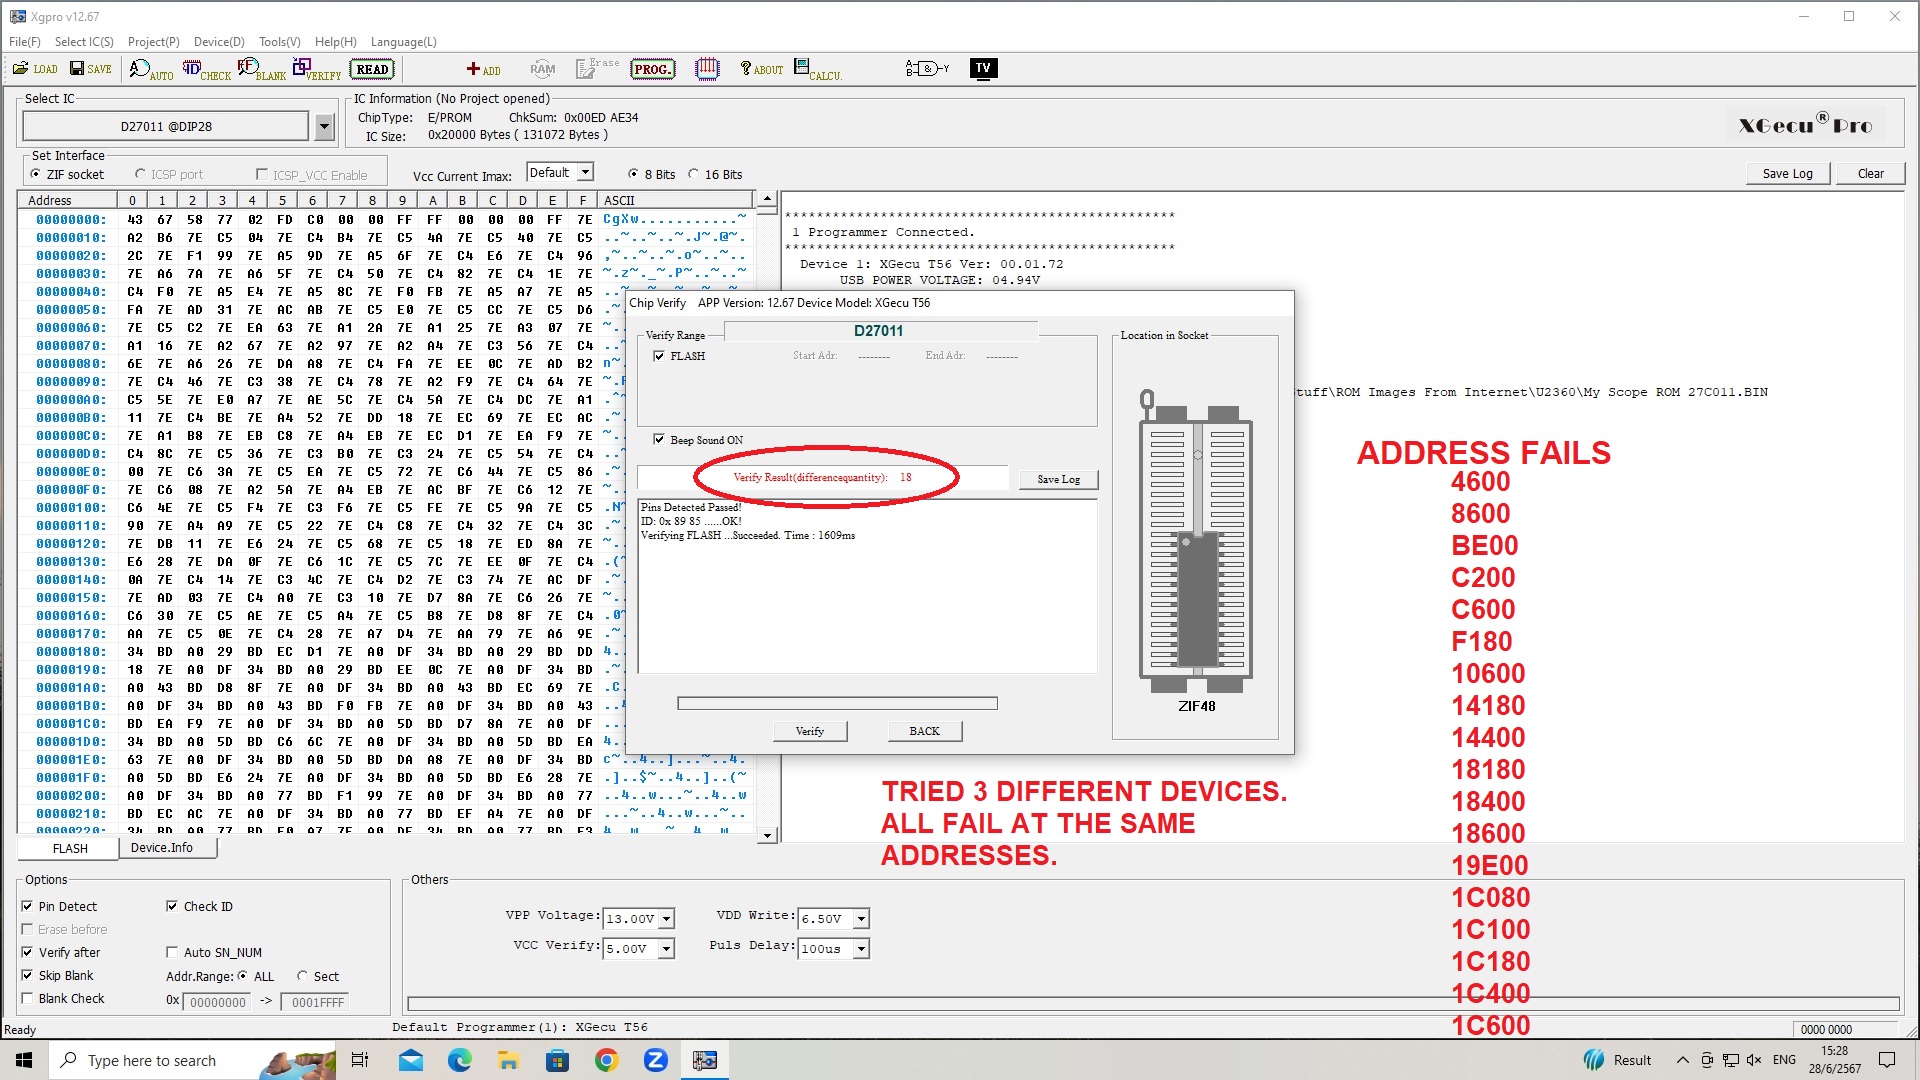Image resolution: width=1920 pixels, height=1080 pixels.
Task: Click the SAVE toolbar icon
Action: [x=90, y=69]
